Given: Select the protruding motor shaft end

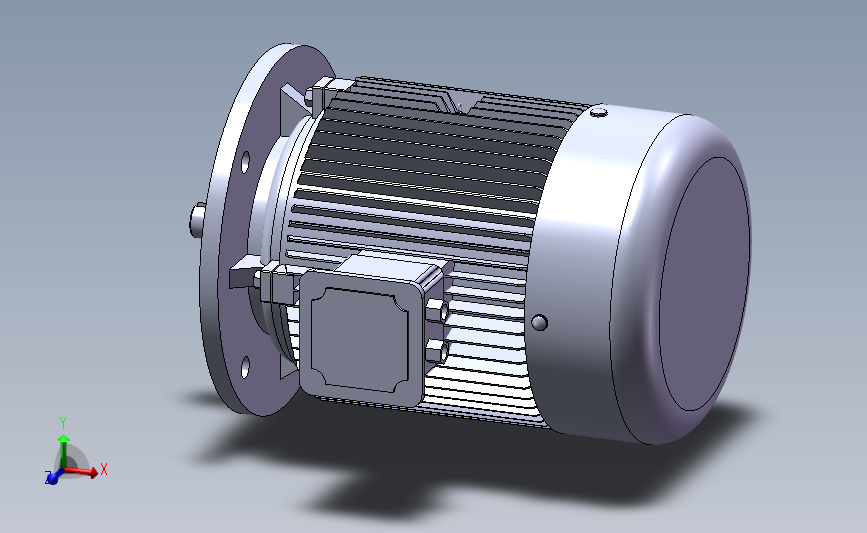Looking at the screenshot, I should point(197,220).
